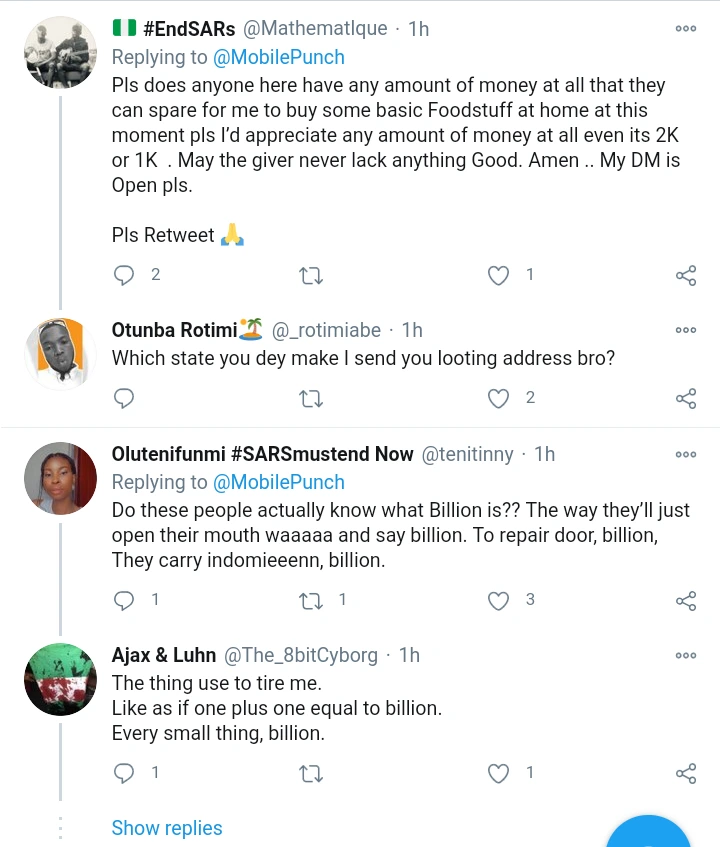Open more options for #EndSARs tweet

tap(686, 29)
